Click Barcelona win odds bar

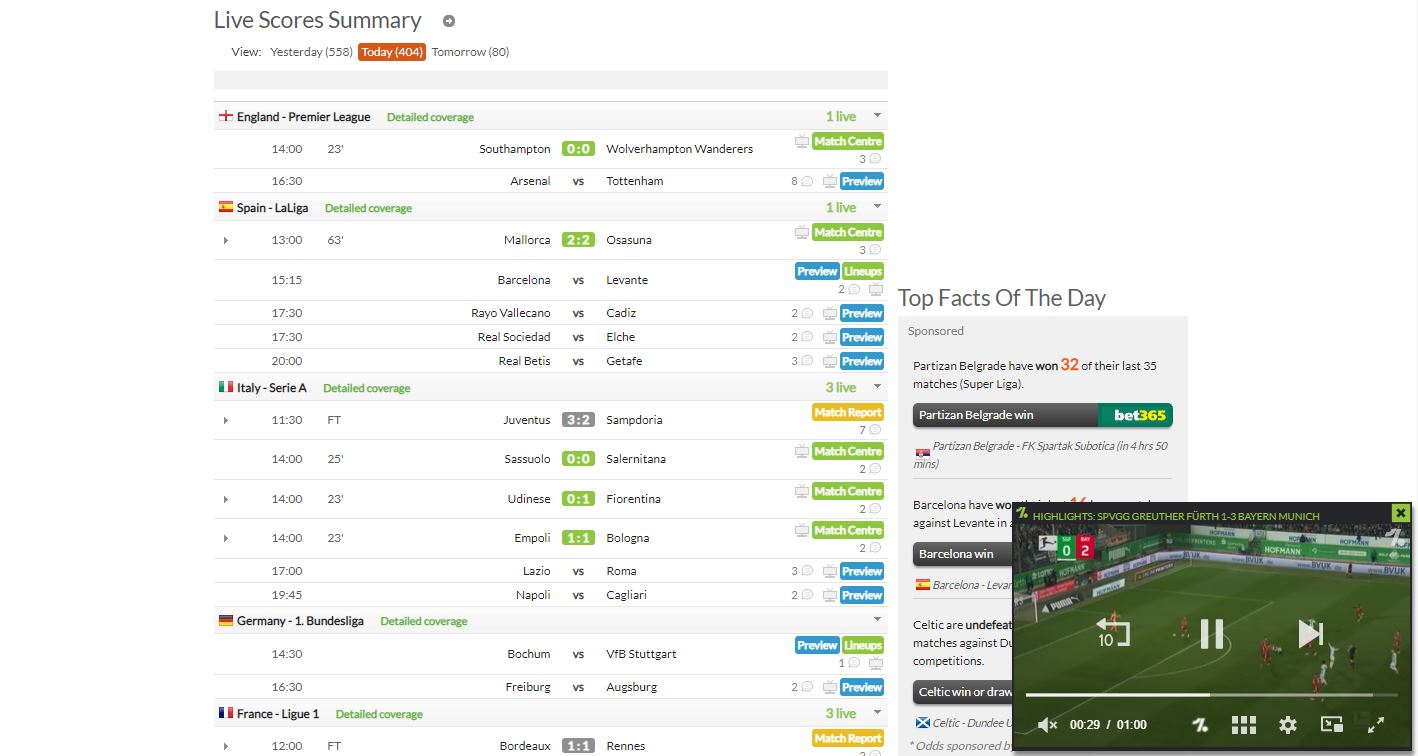(x=963, y=554)
